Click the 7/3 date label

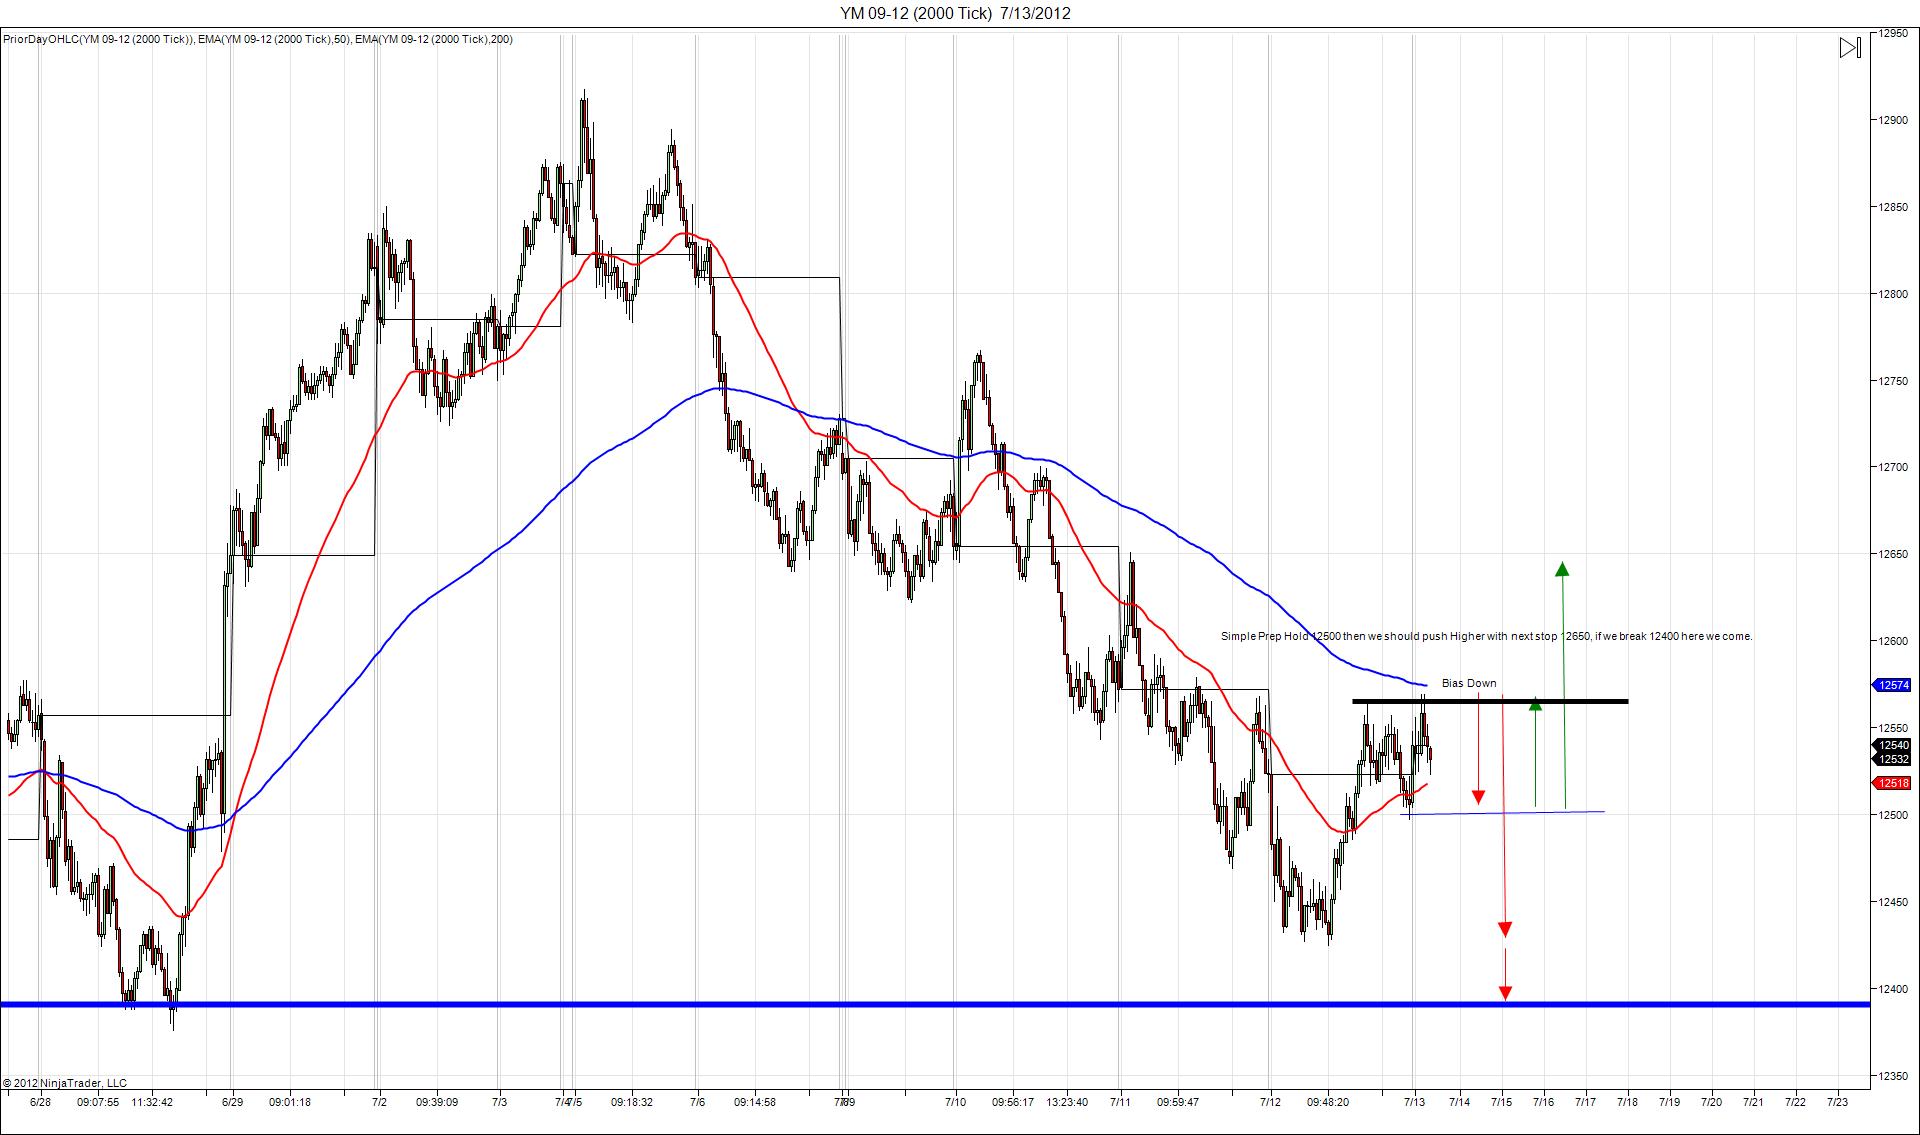pyautogui.click(x=499, y=1102)
